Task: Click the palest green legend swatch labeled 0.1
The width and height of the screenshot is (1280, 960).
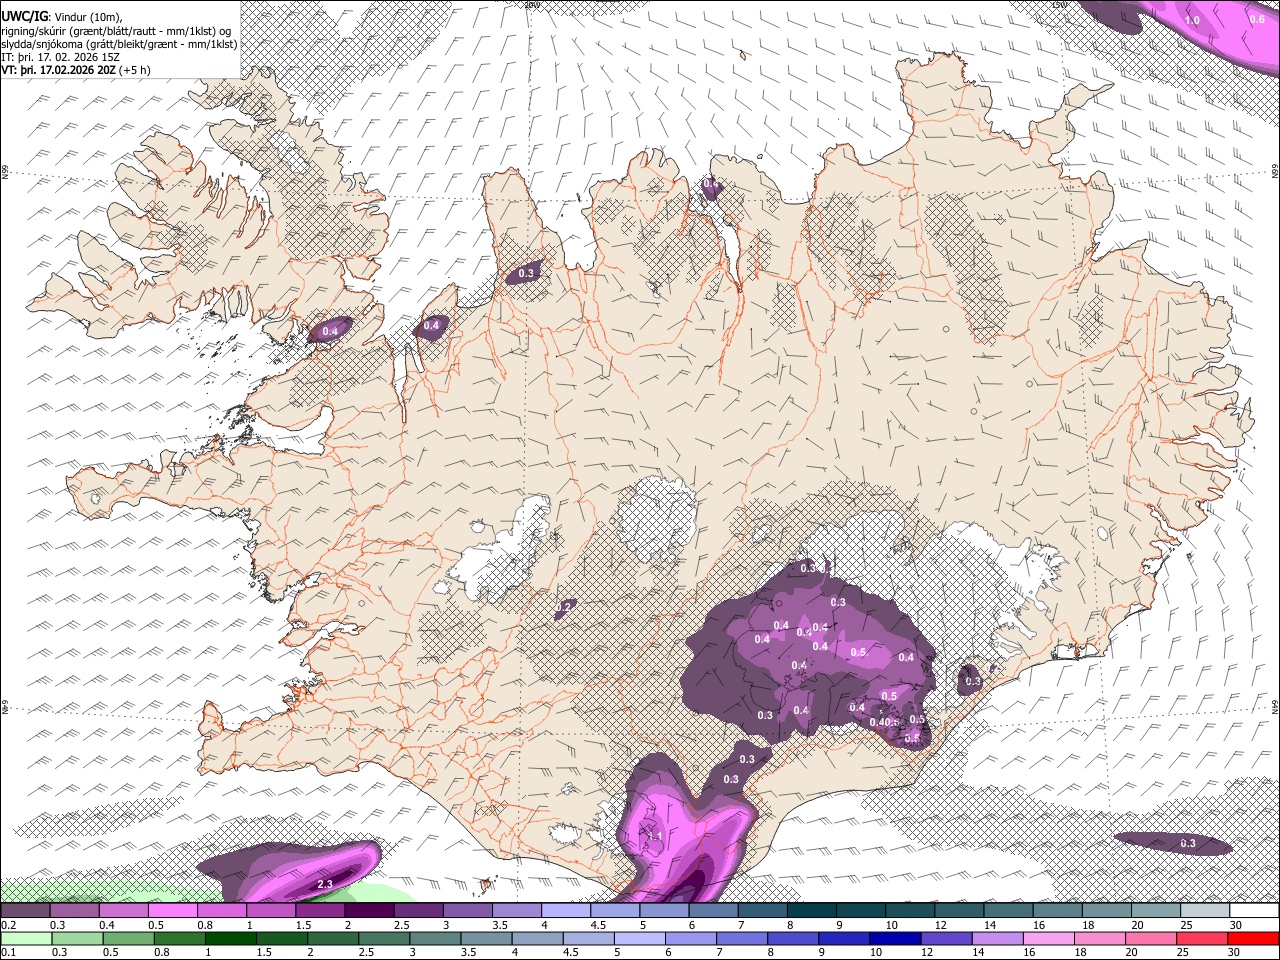Action: pyautogui.click(x=26, y=938)
